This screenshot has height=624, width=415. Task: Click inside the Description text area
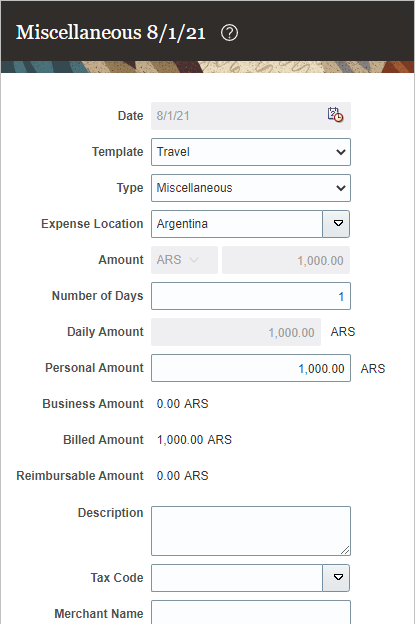coord(251,531)
